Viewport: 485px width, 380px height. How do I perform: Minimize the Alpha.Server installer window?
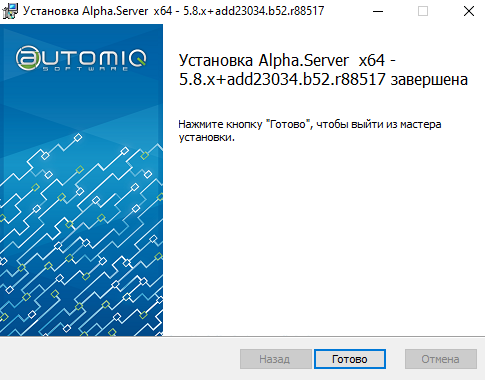pyautogui.click(x=378, y=11)
